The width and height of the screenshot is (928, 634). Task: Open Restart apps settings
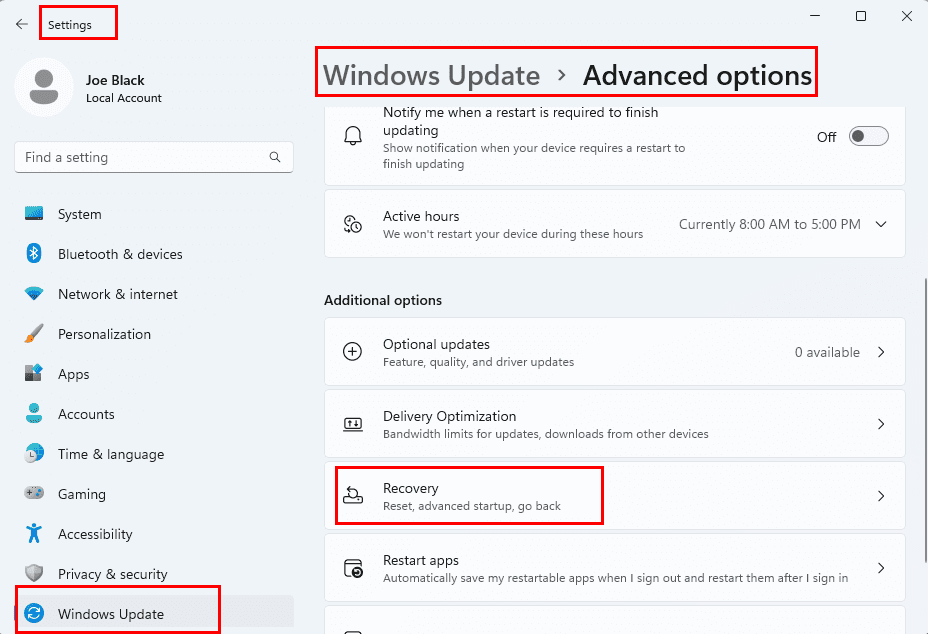coord(614,568)
